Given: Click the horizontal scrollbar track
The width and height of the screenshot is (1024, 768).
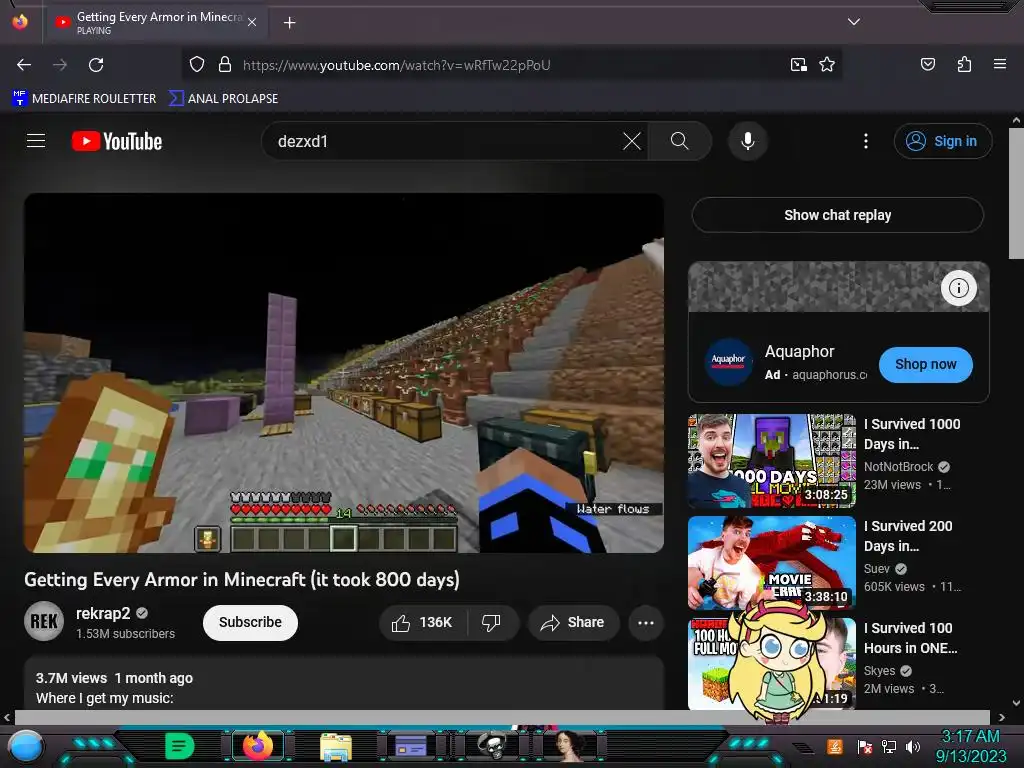Looking at the screenshot, I should click(502, 717).
